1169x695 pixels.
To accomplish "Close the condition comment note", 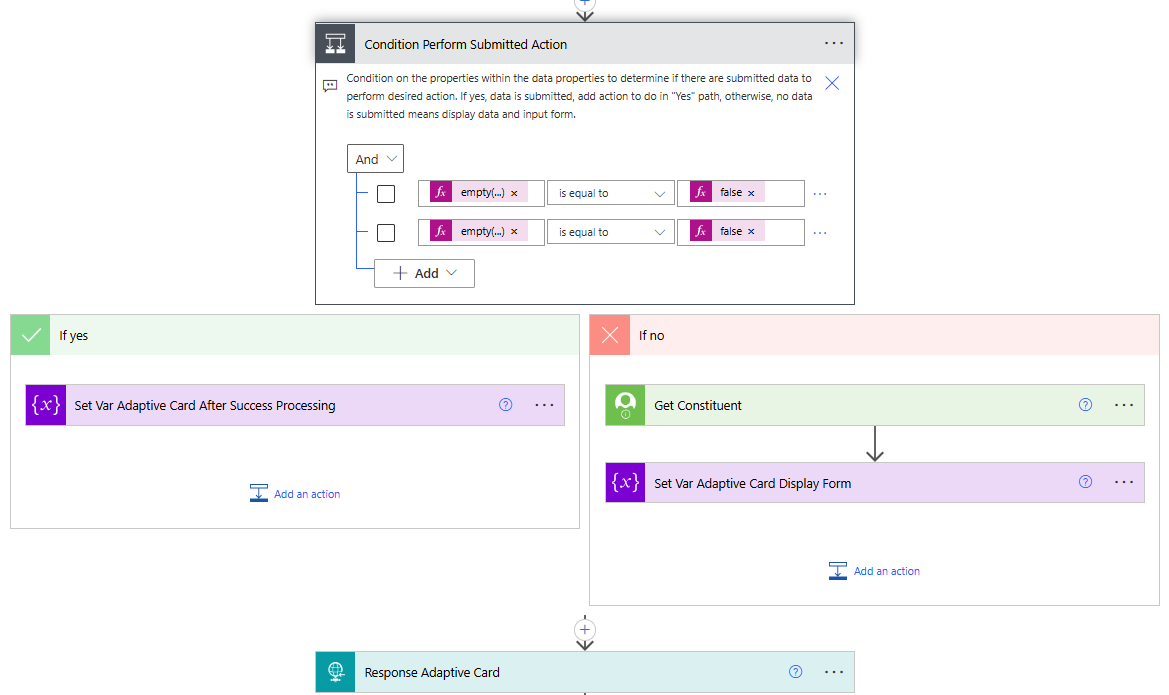I will (832, 83).
